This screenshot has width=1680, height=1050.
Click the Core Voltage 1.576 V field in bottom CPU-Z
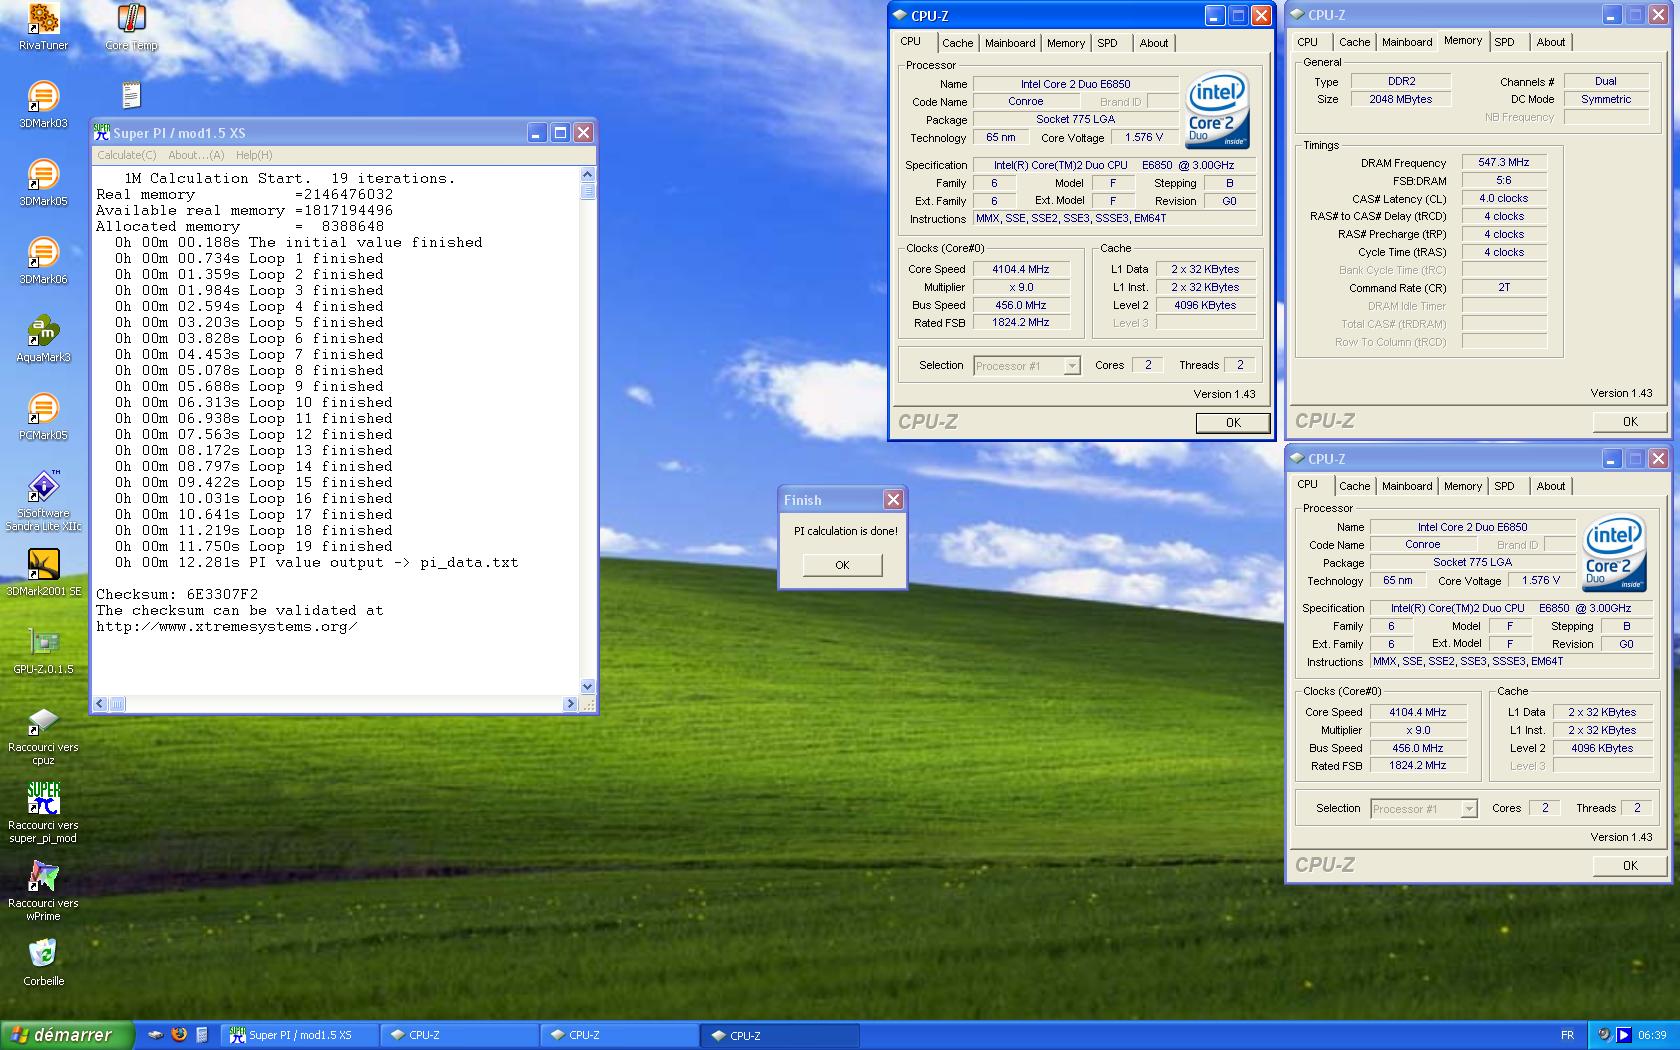(1542, 580)
